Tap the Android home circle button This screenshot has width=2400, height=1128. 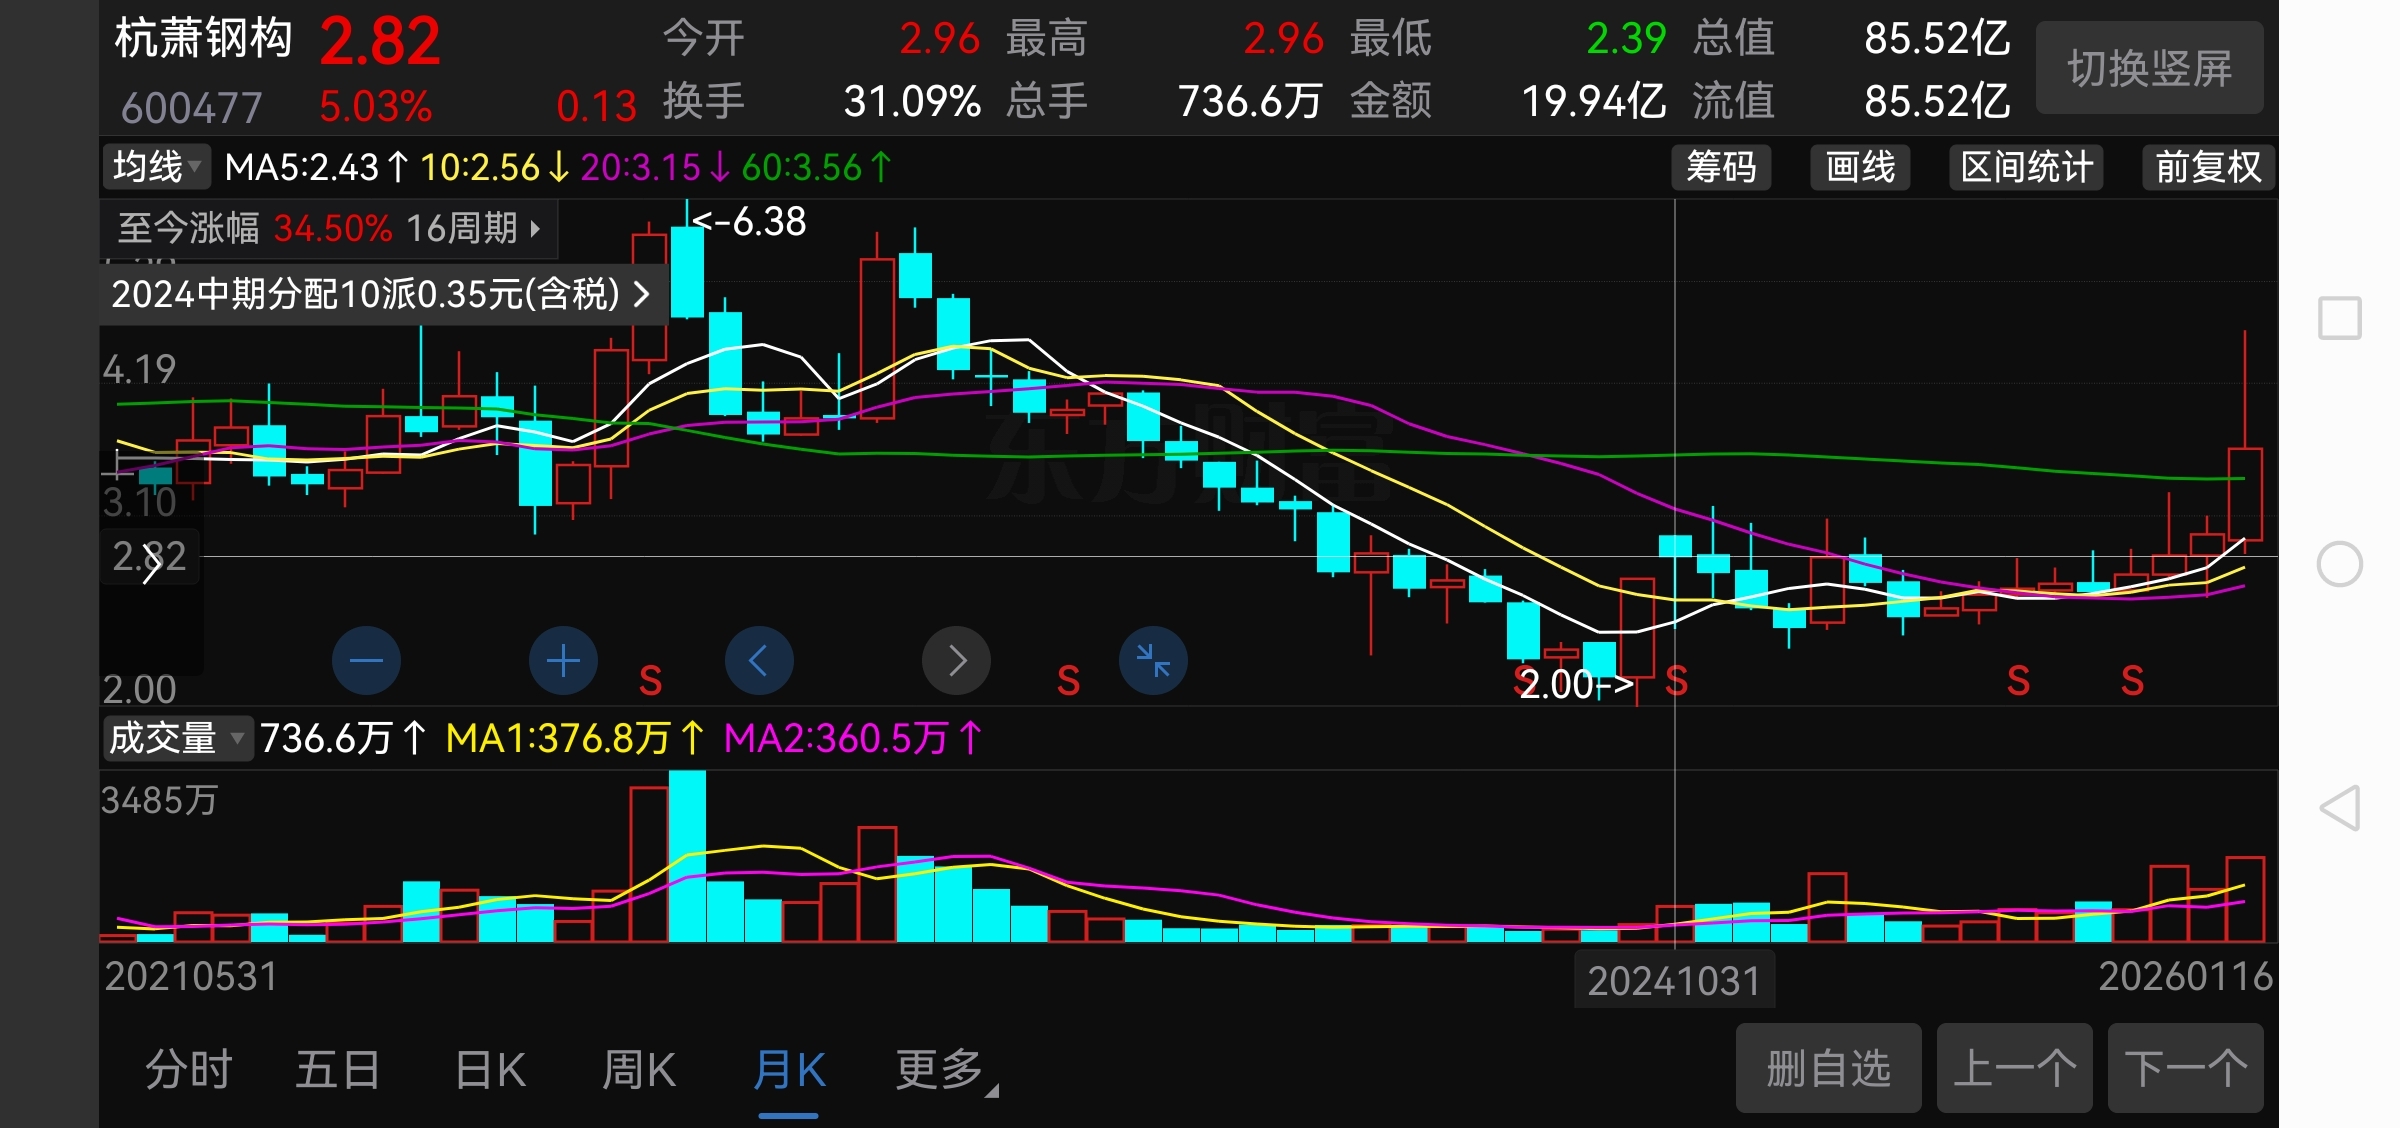[2340, 564]
